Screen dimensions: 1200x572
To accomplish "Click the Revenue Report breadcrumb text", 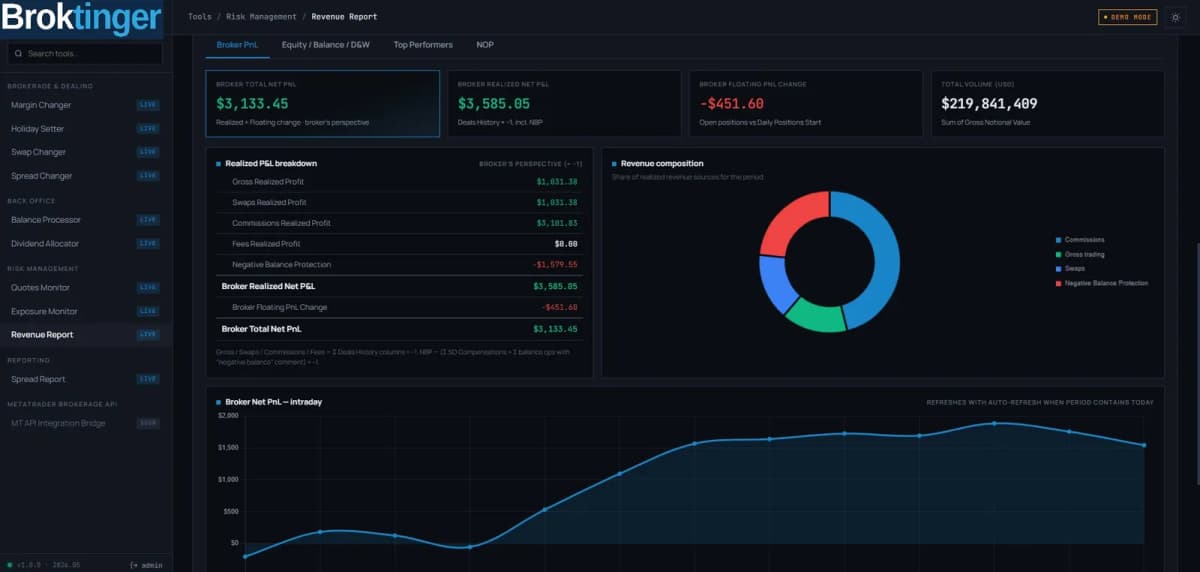I will [344, 17].
